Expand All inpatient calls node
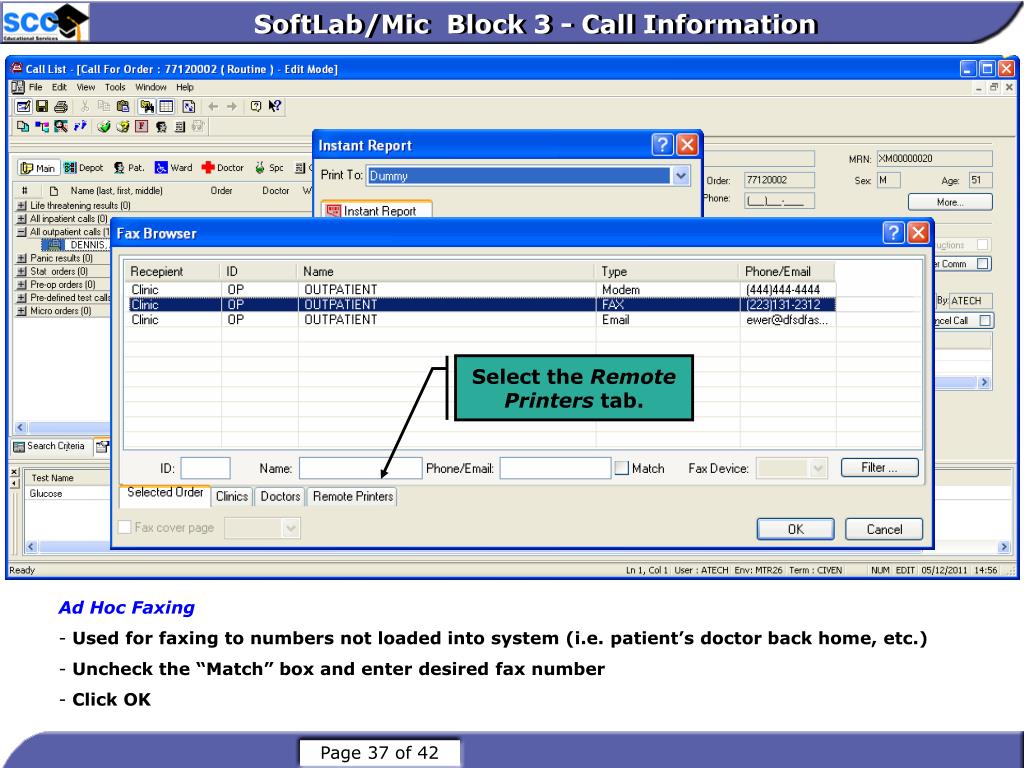 tap(22, 218)
